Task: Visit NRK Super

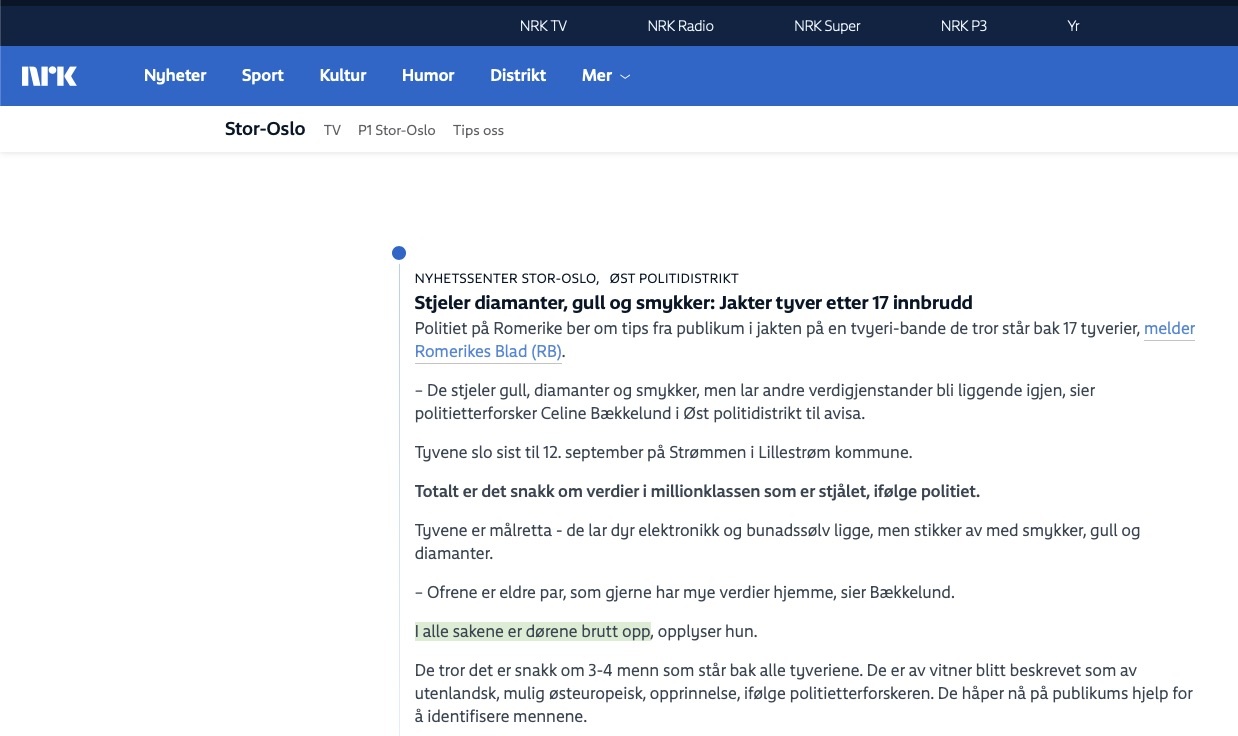Action: pyautogui.click(x=827, y=26)
